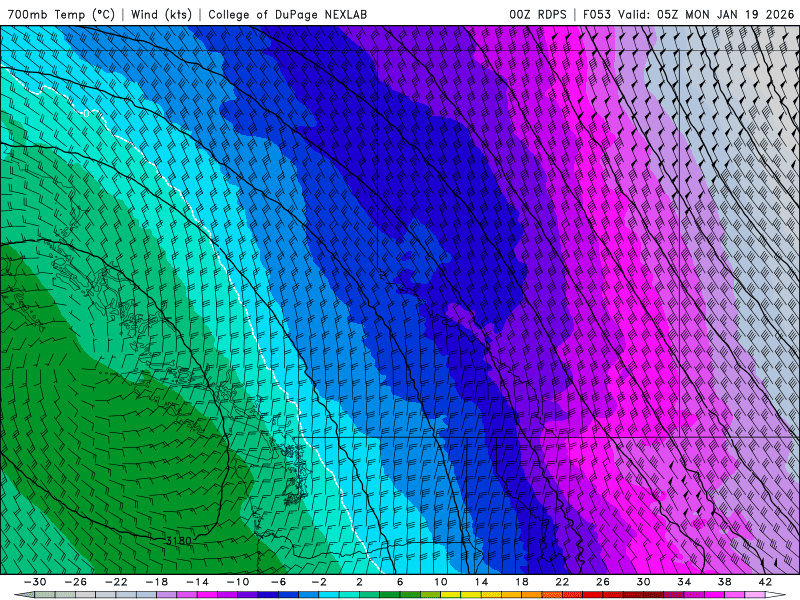Viewport: 800px width, 600px height.
Task: Click the "−6" colorbar tick label
Action: pyautogui.click(x=279, y=582)
